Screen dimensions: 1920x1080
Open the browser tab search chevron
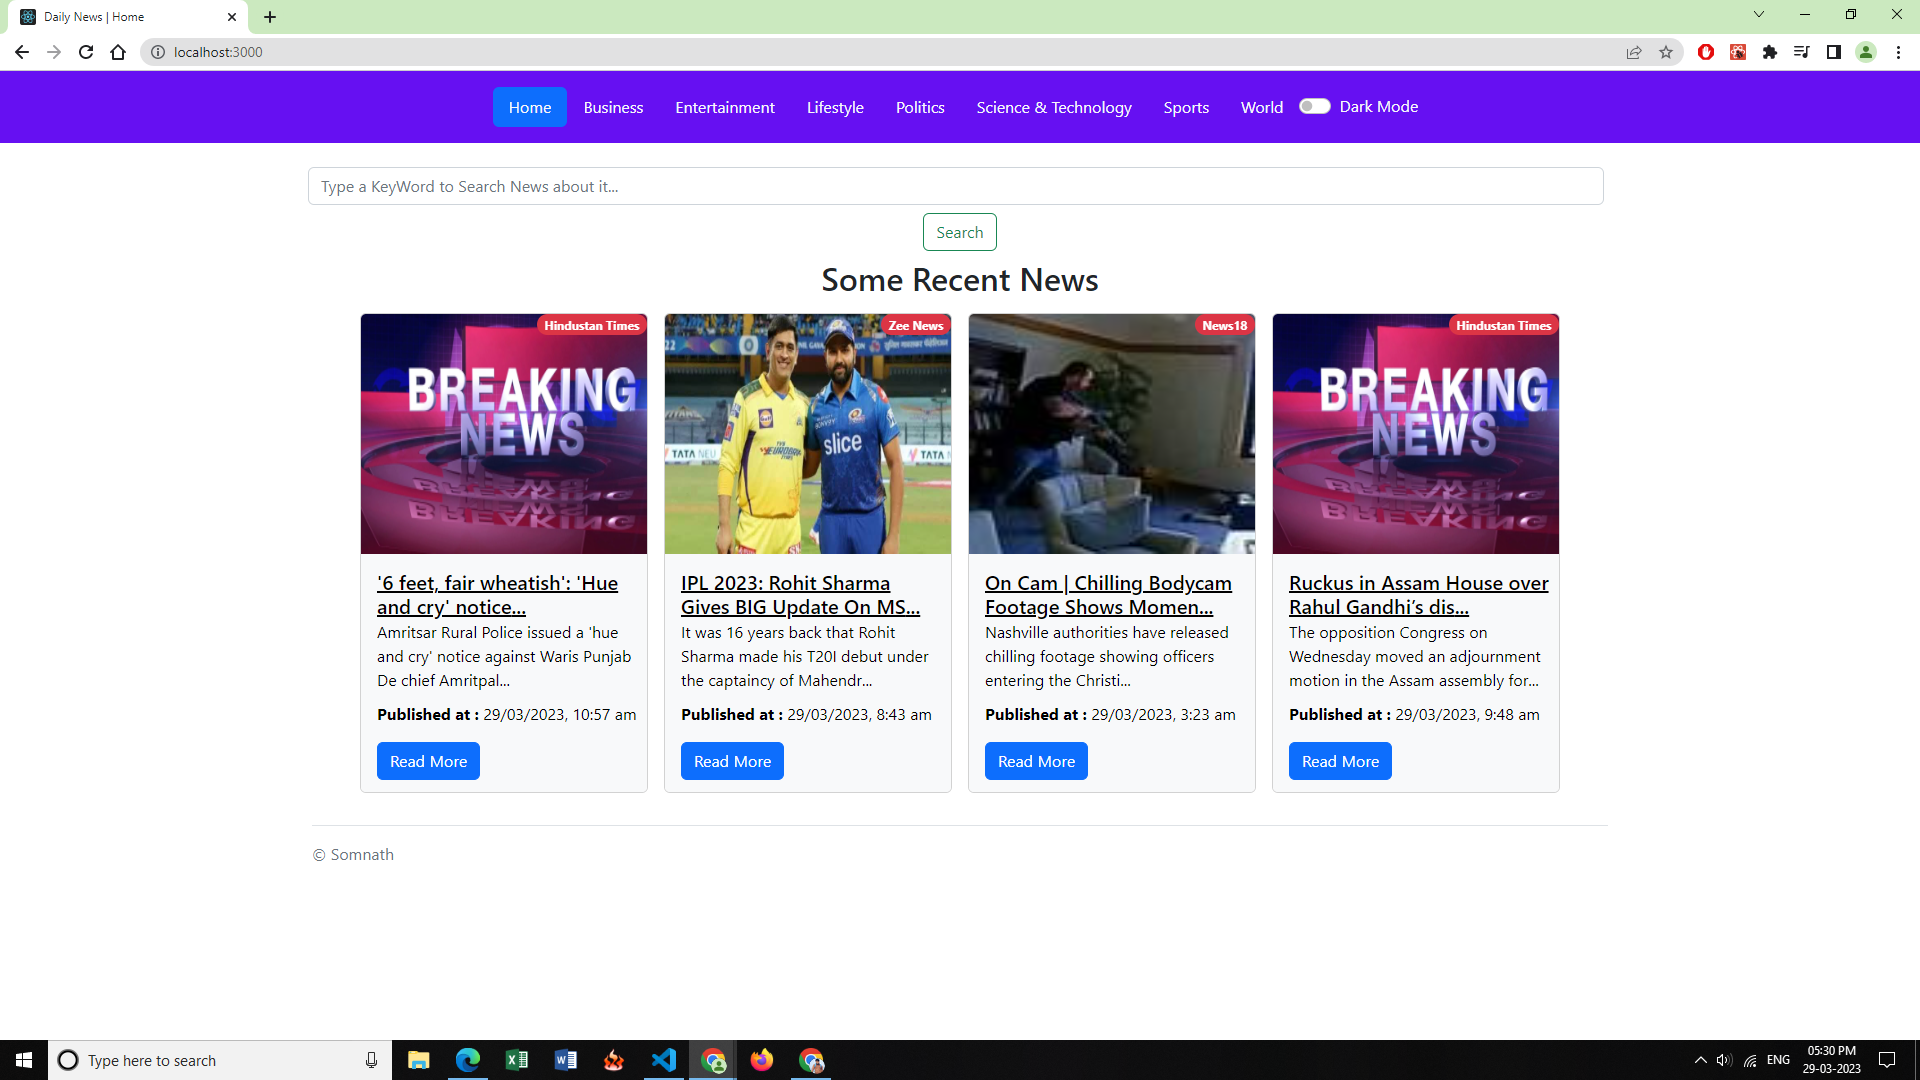[x=1758, y=15]
